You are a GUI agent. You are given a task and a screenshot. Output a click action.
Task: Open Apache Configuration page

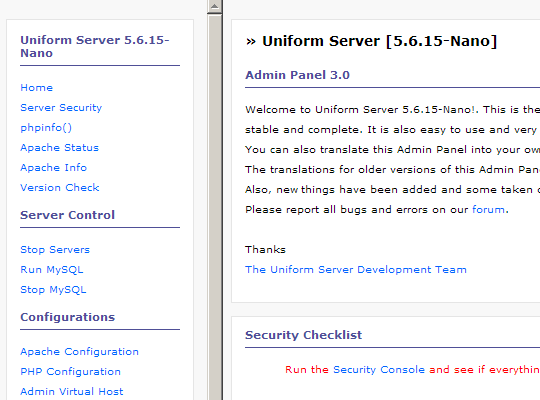tap(79, 352)
